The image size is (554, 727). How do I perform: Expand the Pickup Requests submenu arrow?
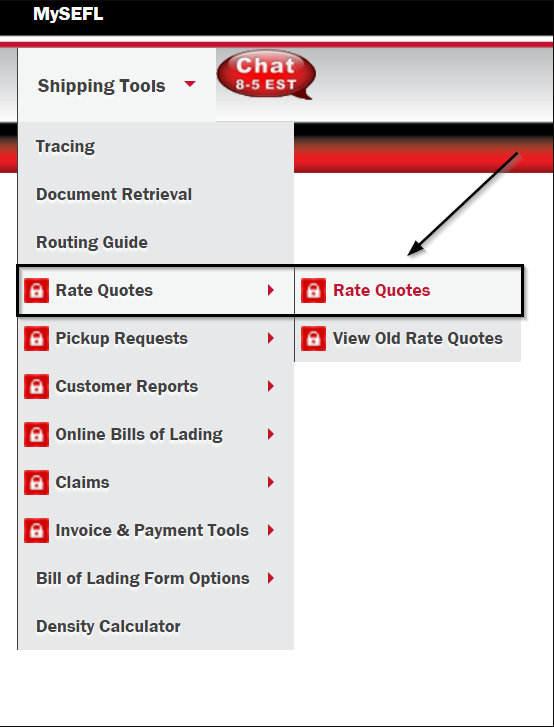(x=271, y=338)
